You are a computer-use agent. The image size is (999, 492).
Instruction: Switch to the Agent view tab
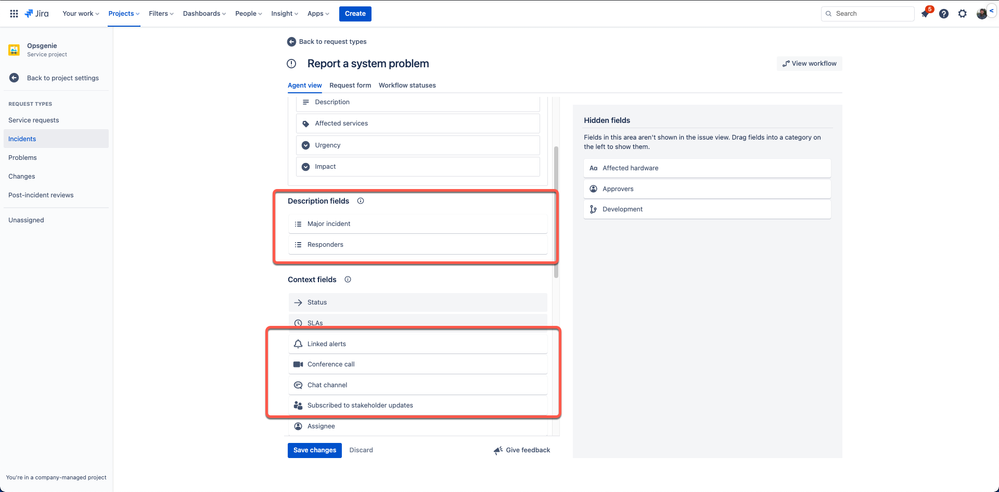pyautogui.click(x=305, y=85)
